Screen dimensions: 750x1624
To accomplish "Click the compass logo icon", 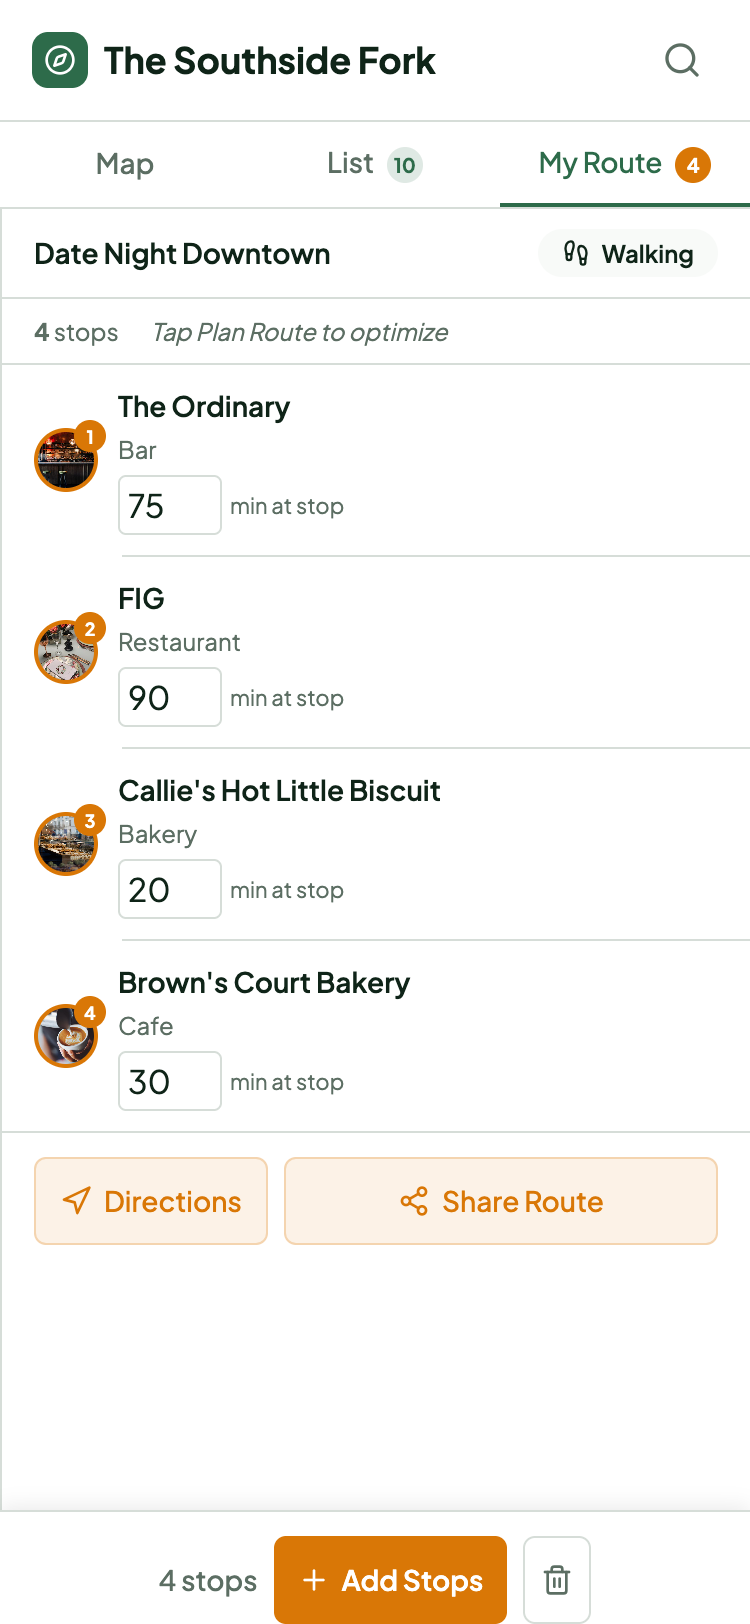I will (x=60, y=60).
